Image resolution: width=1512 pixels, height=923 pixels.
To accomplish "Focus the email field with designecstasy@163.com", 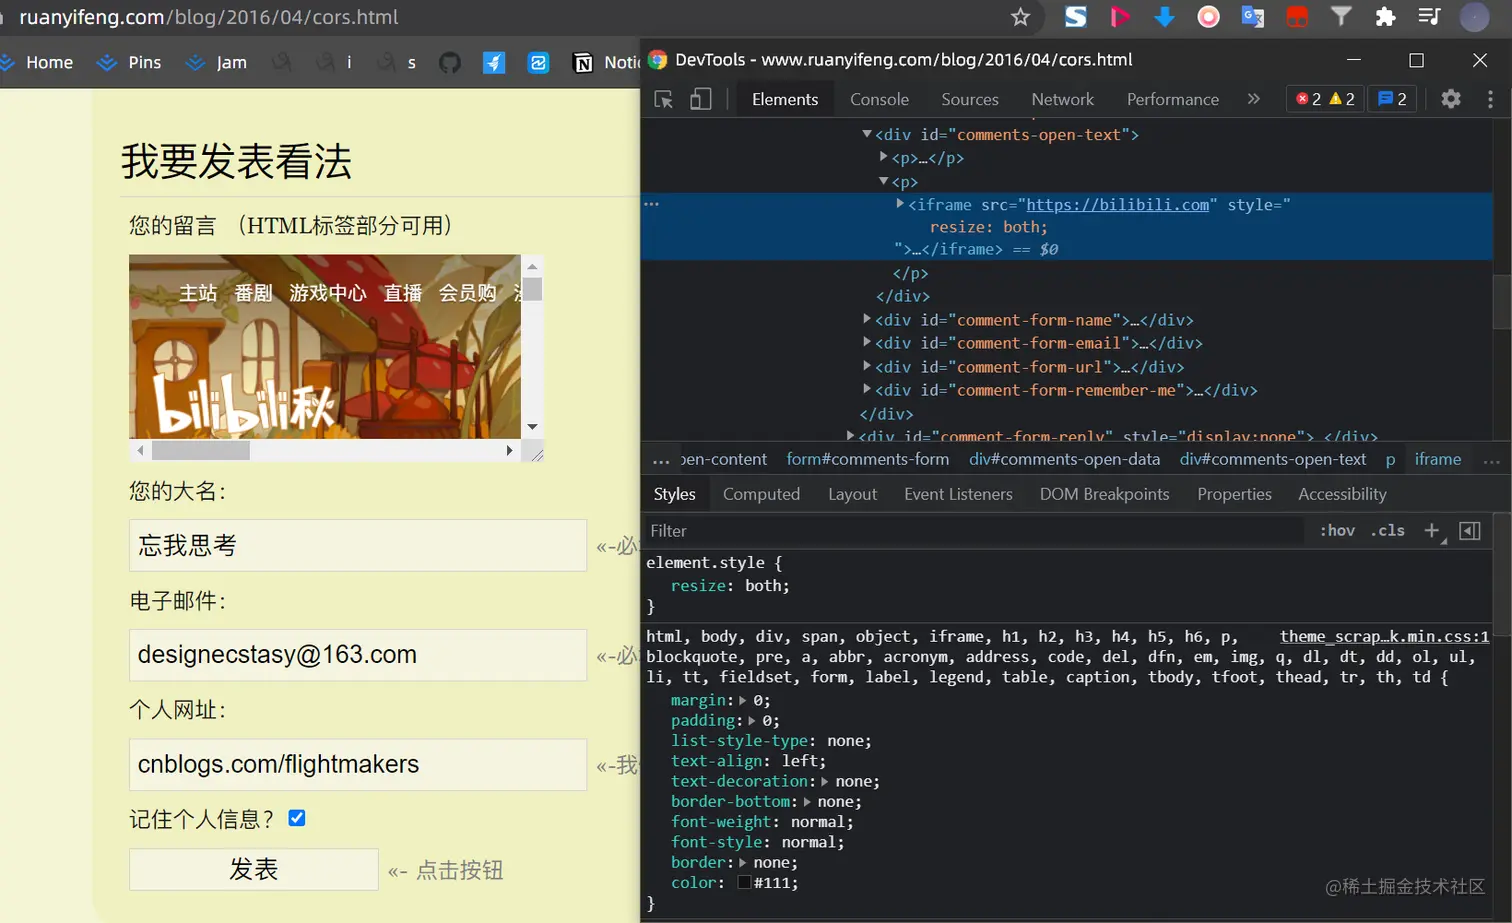I will coord(358,655).
